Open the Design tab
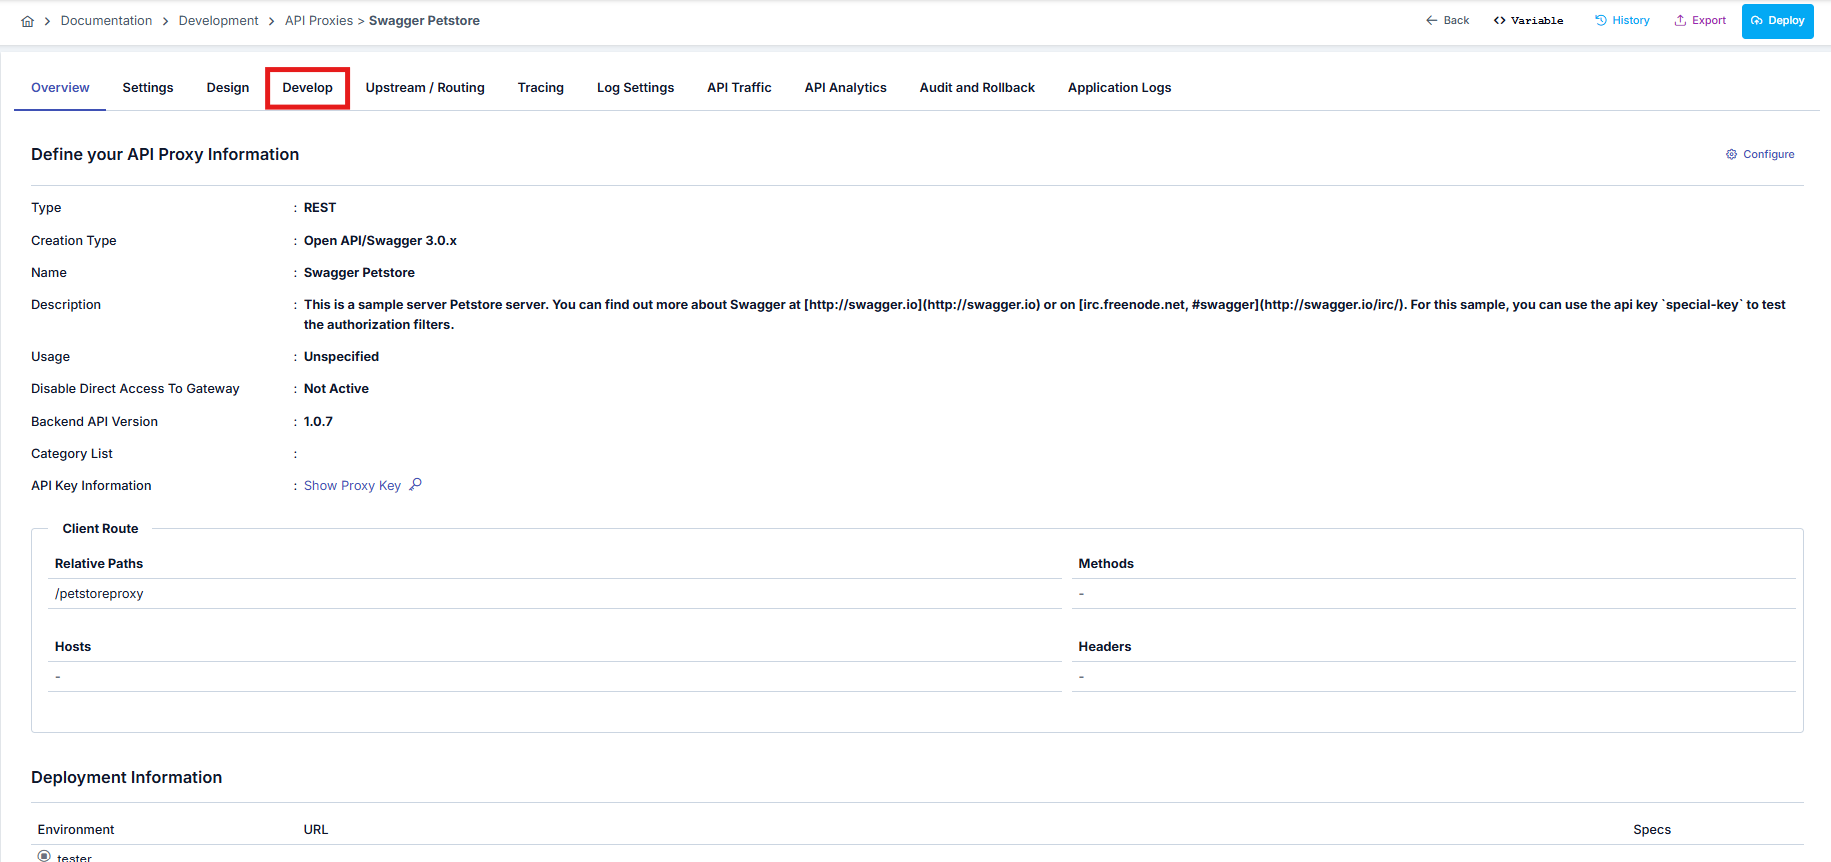This screenshot has width=1831, height=862. click(x=228, y=88)
